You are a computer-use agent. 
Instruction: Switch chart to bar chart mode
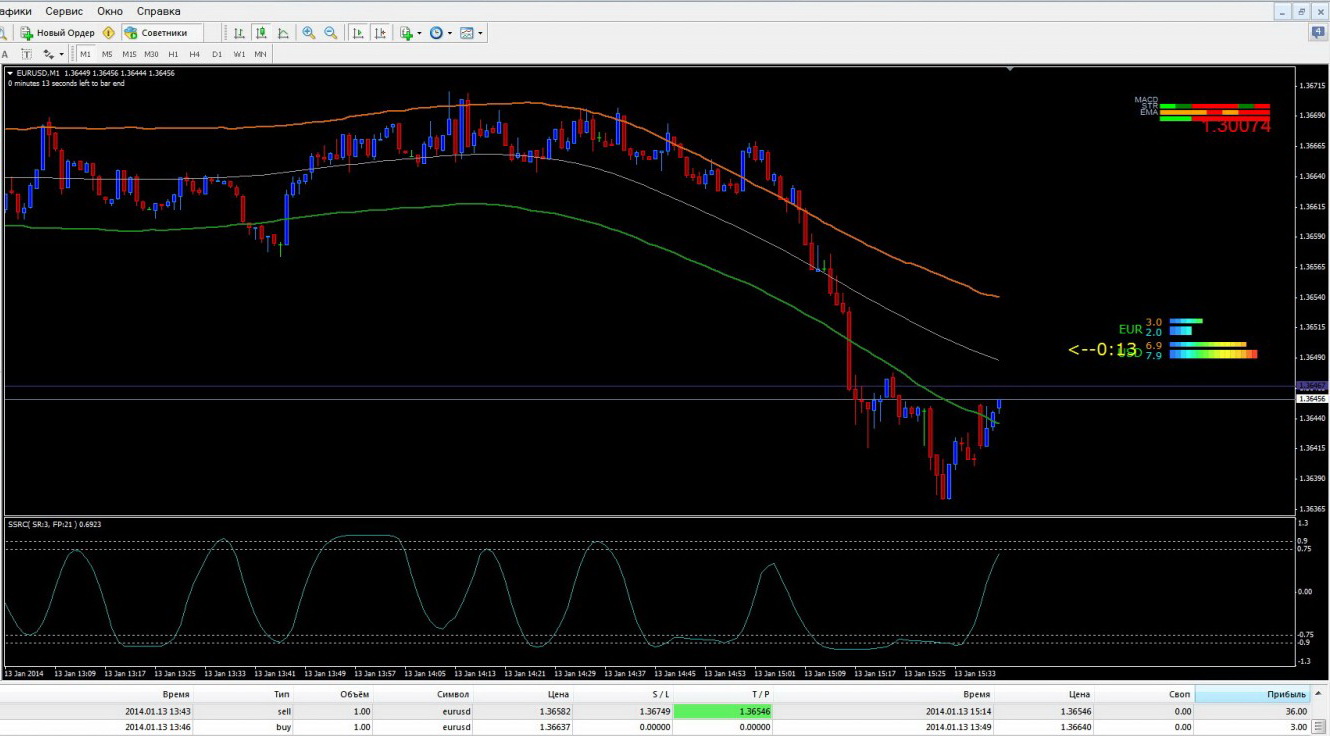tap(239, 33)
